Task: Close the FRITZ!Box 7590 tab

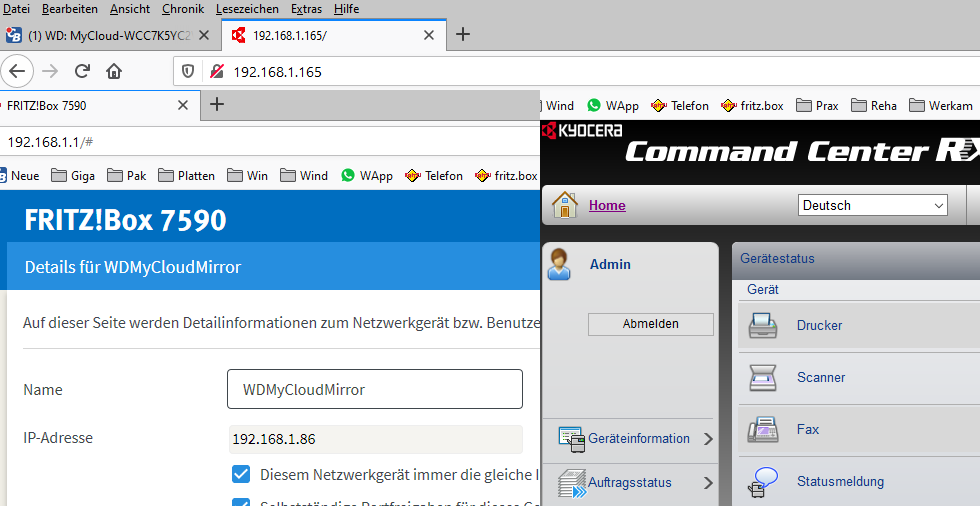Action: point(182,106)
